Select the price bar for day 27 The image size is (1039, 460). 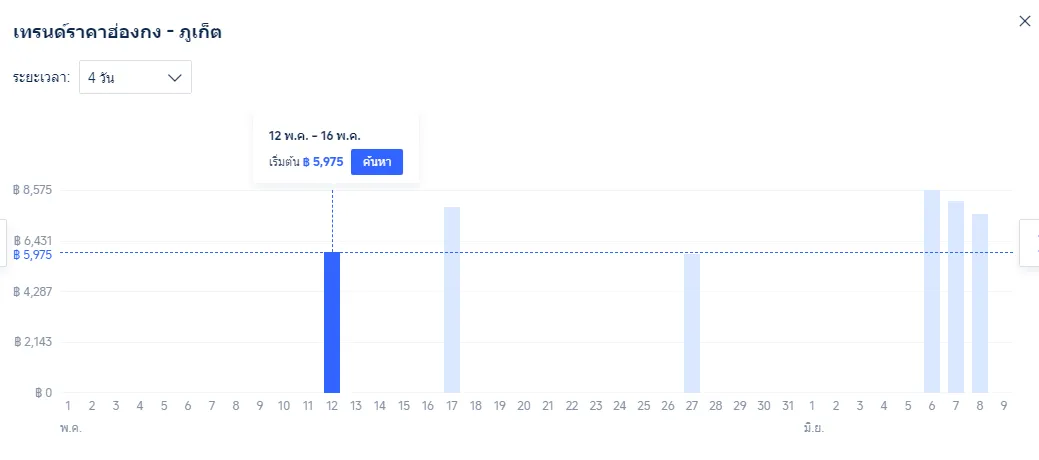pos(692,323)
